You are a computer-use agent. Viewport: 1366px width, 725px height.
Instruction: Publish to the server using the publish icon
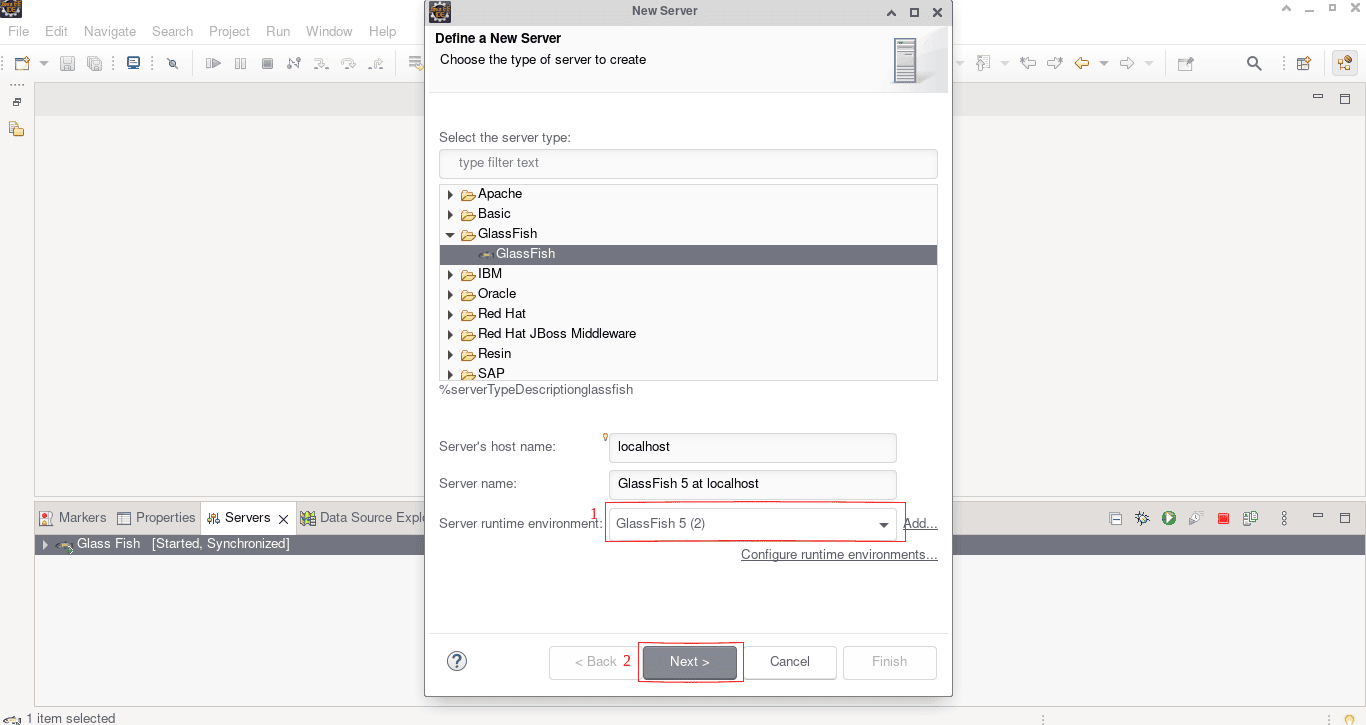[x=1250, y=517]
